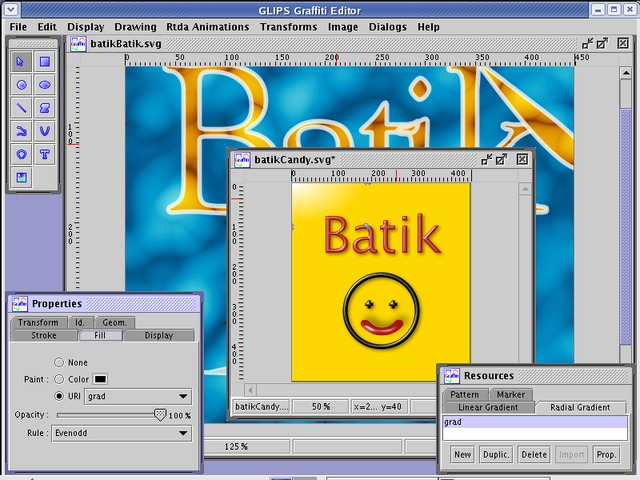
Task: Open the Linear Gradient resources tab
Action: [x=488, y=407]
